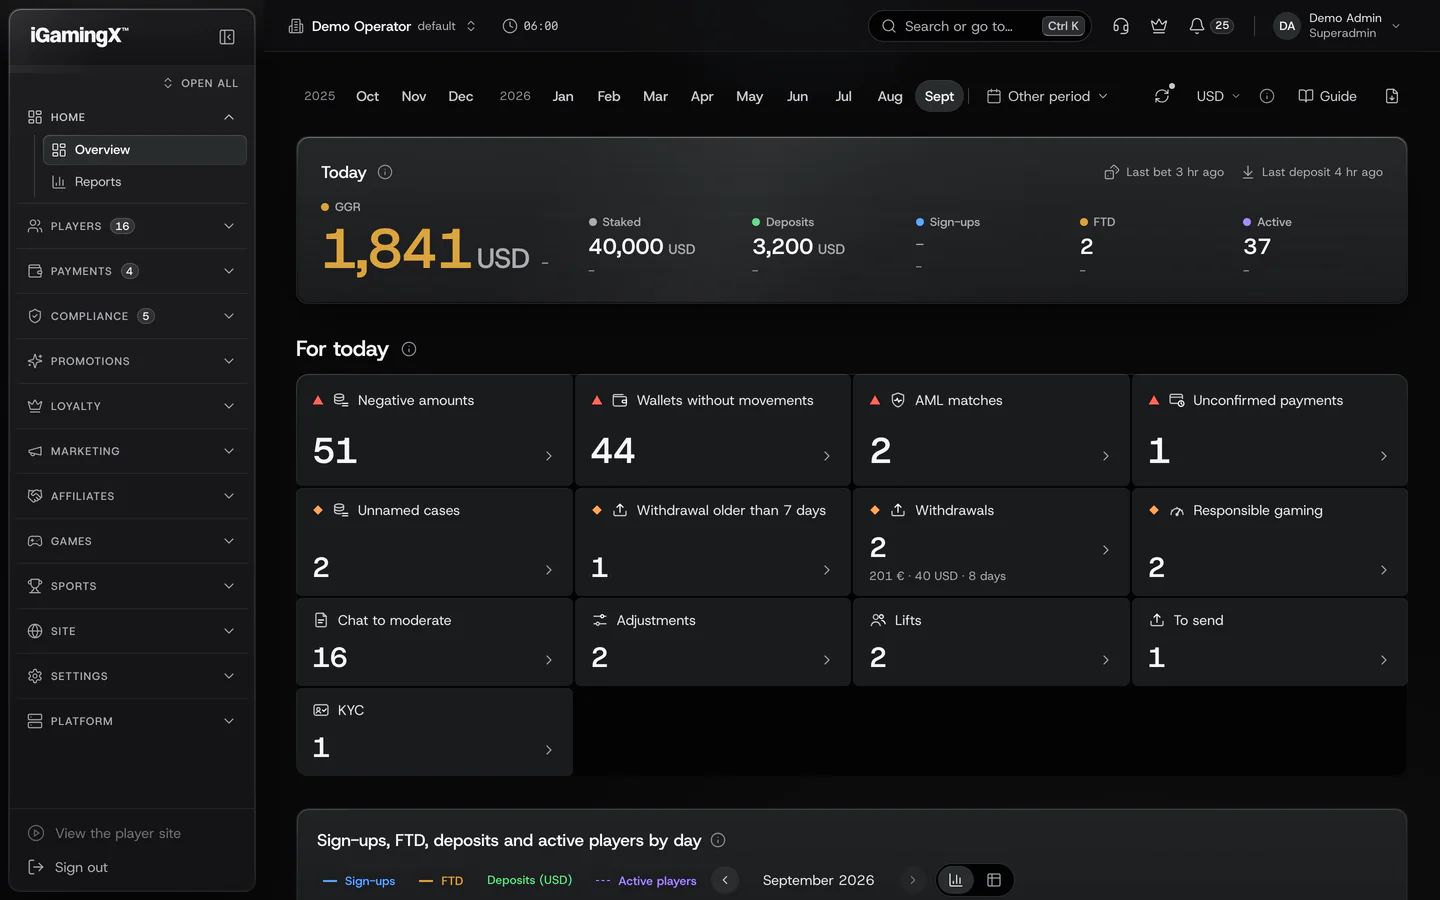The width and height of the screenshot is (1440, 900).
Task: Collapse the Home menu section
Action: coord(132,117)
